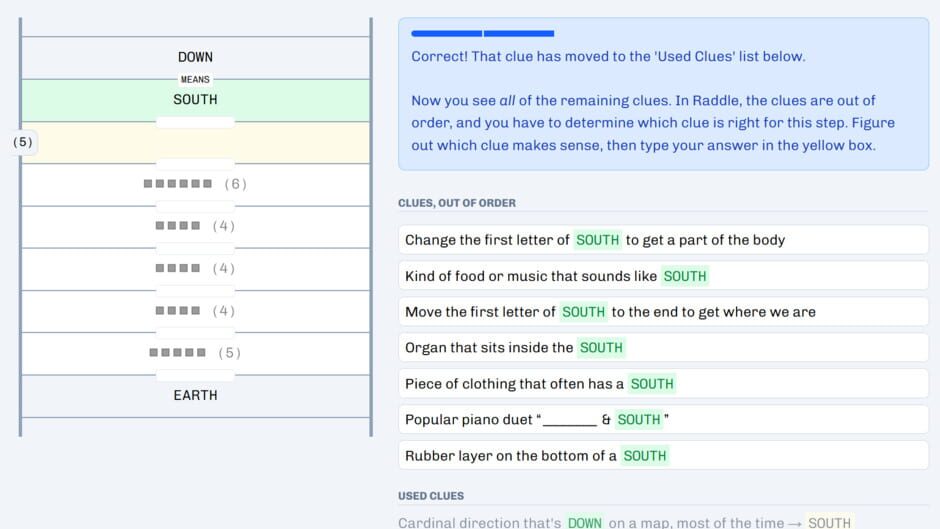Choose the 'Popular piano duet' clue
940x529 pixels.
[663, 420]
